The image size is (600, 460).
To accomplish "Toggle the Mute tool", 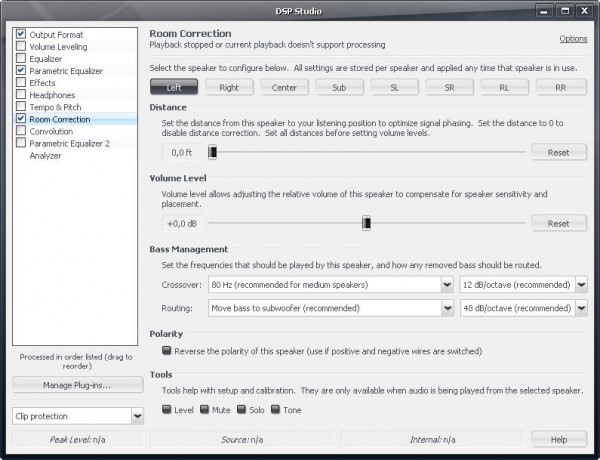I will [x=204, y=409].
